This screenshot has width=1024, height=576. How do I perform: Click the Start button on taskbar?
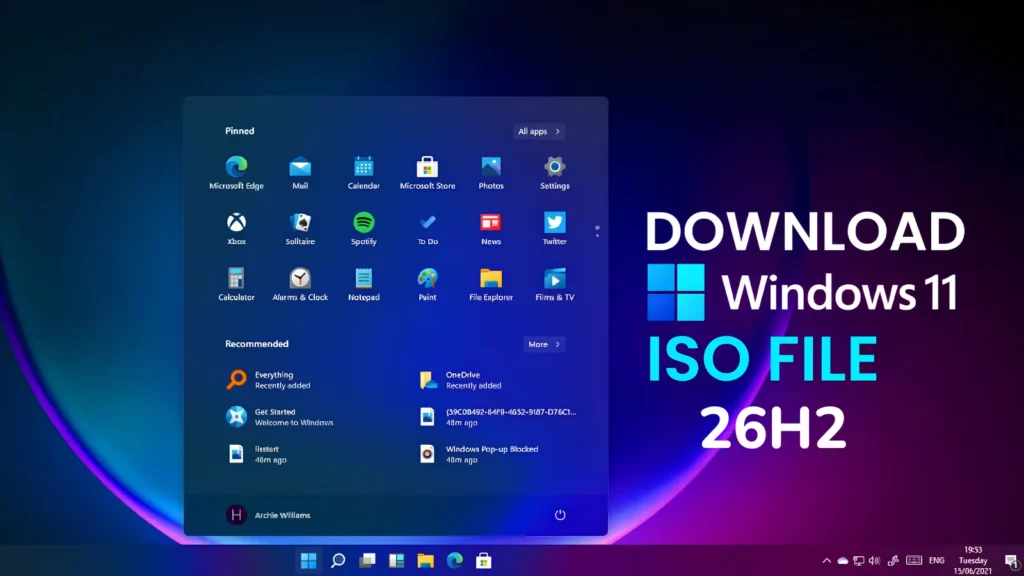click(x=308, y=560)
